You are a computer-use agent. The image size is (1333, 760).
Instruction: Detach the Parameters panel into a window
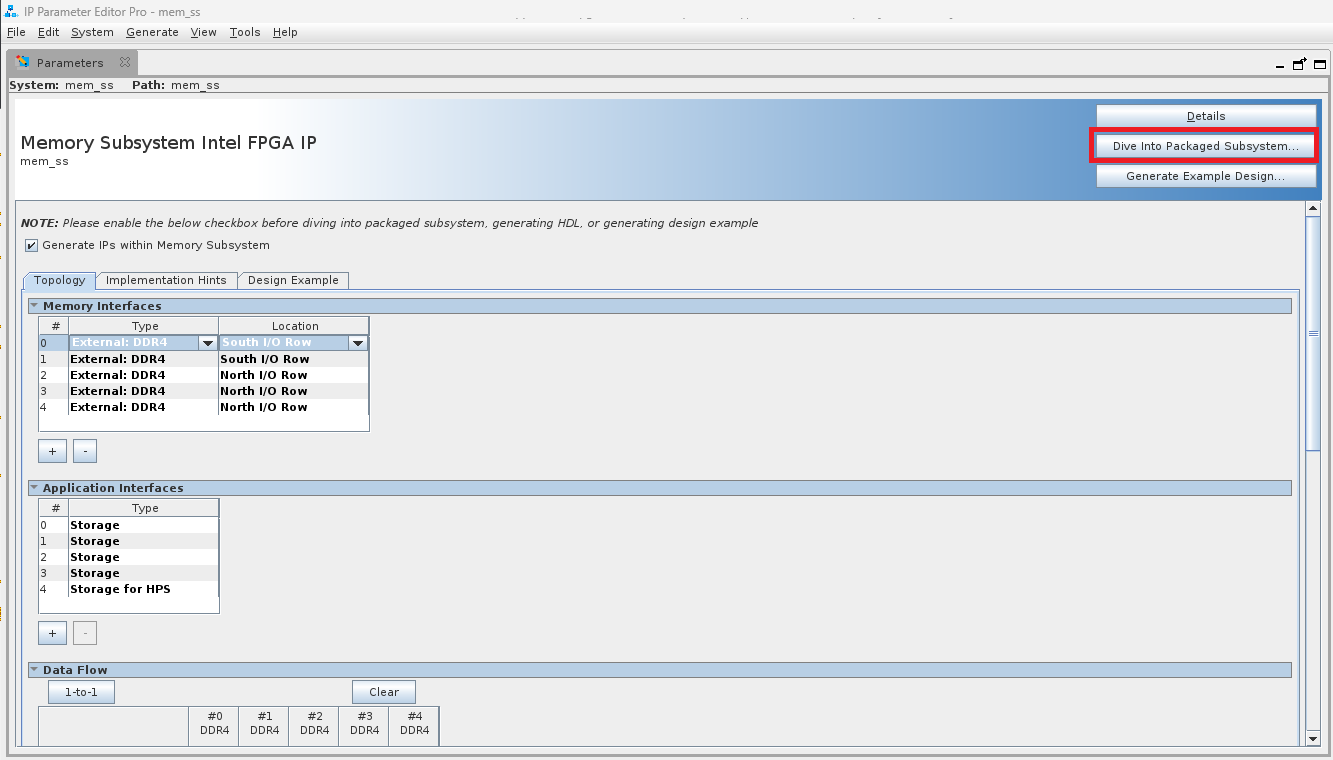click(1299, 64)
